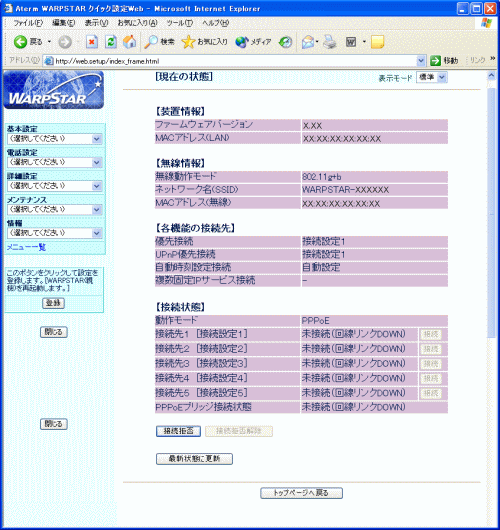Click the Home icon
Viewport: 500px width, 530px height.
click(129, 42)
